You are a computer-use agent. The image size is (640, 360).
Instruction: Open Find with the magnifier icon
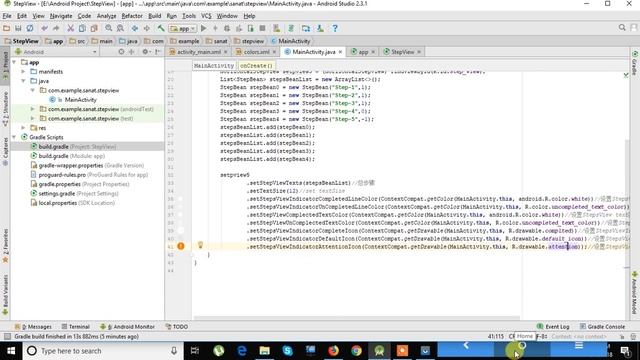tap(109, 29)
